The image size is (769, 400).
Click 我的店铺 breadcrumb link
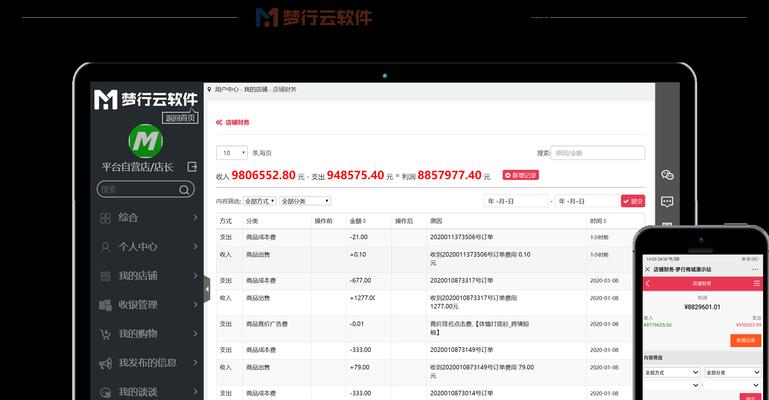tap(256, 89)
